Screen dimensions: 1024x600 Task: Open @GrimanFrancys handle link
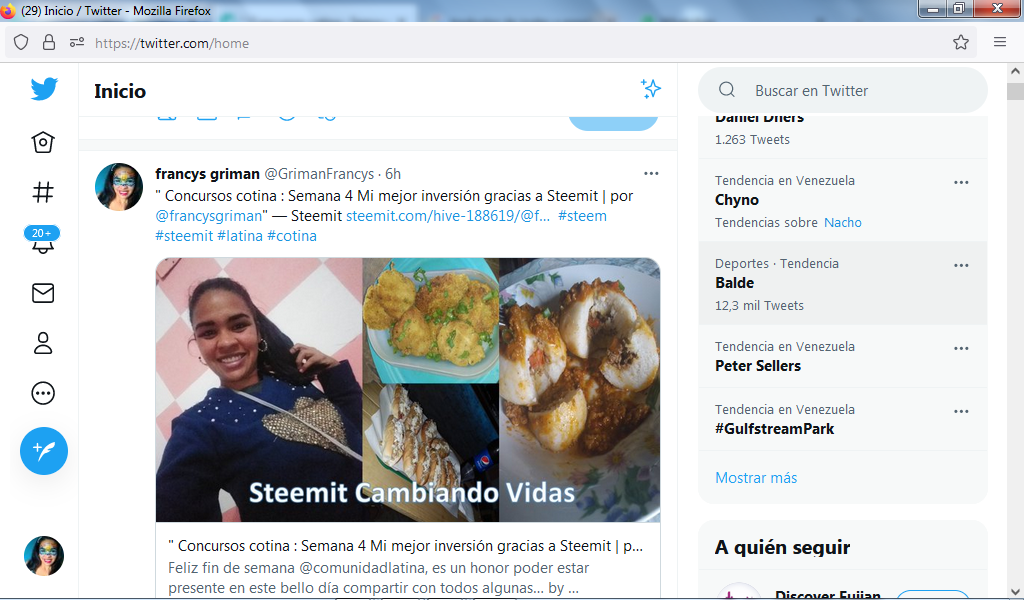(319, 174)
